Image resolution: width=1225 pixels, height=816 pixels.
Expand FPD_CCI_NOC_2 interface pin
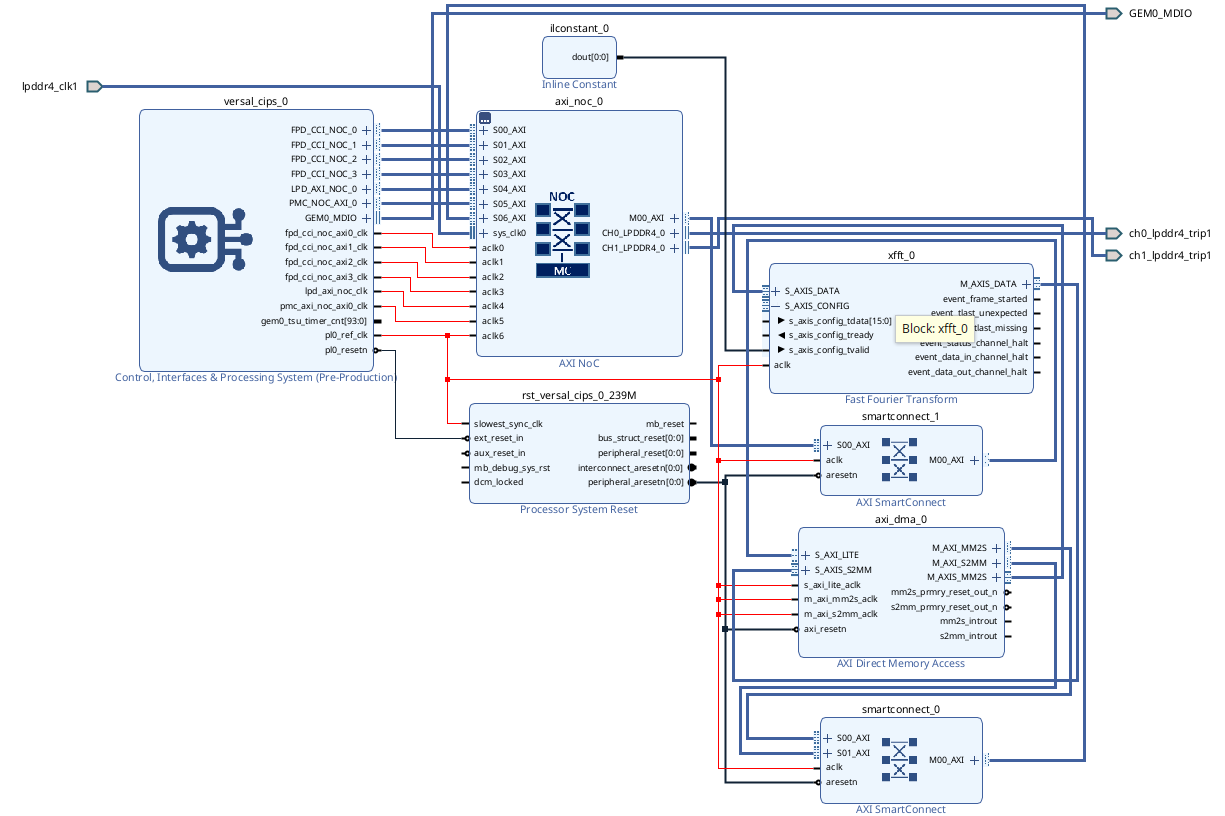pos(366,159)
